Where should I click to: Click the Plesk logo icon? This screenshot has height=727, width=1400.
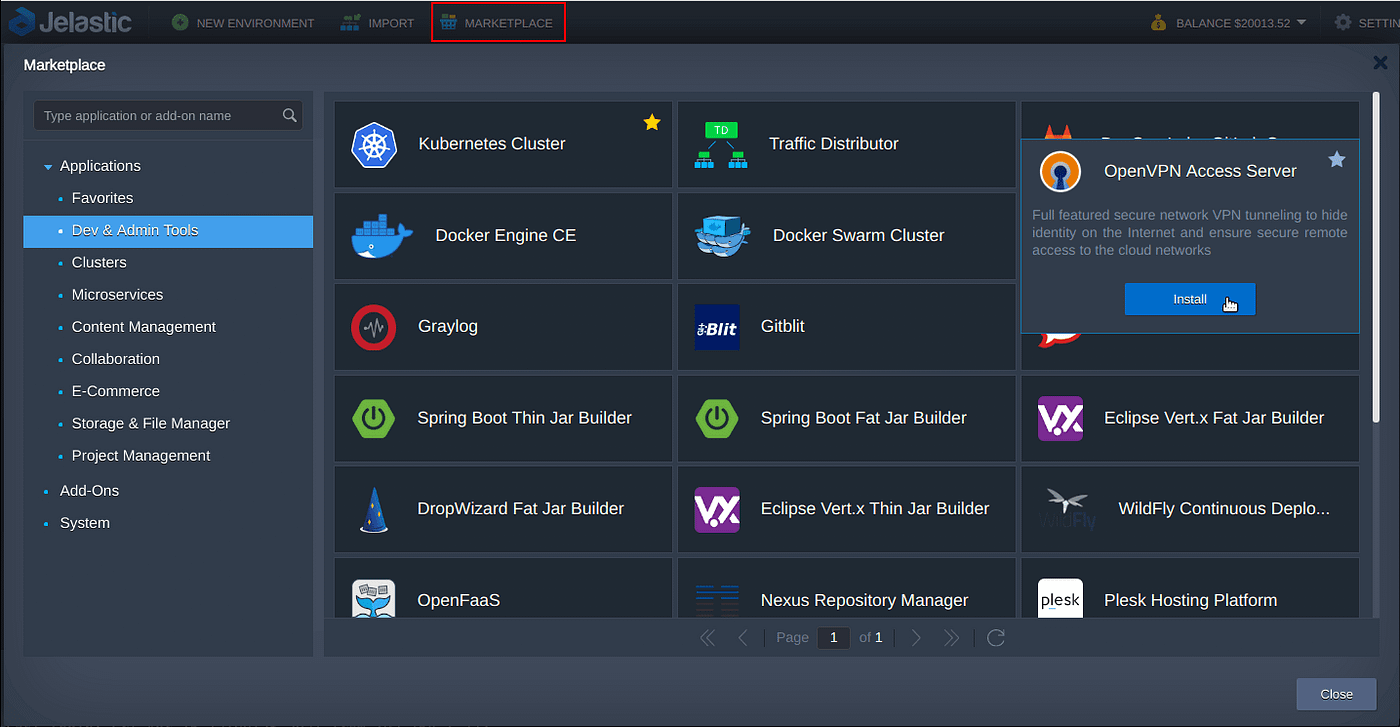(1060, 599)
